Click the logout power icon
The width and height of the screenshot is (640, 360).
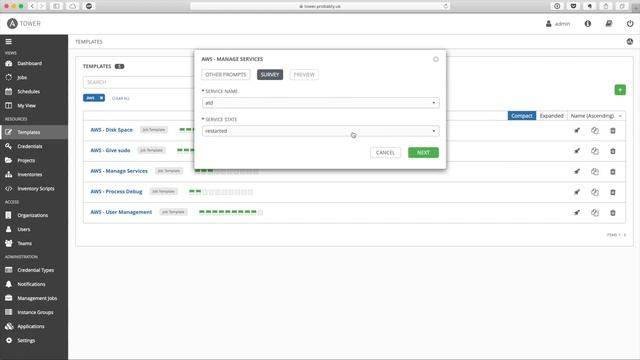(x=630, y=24)
